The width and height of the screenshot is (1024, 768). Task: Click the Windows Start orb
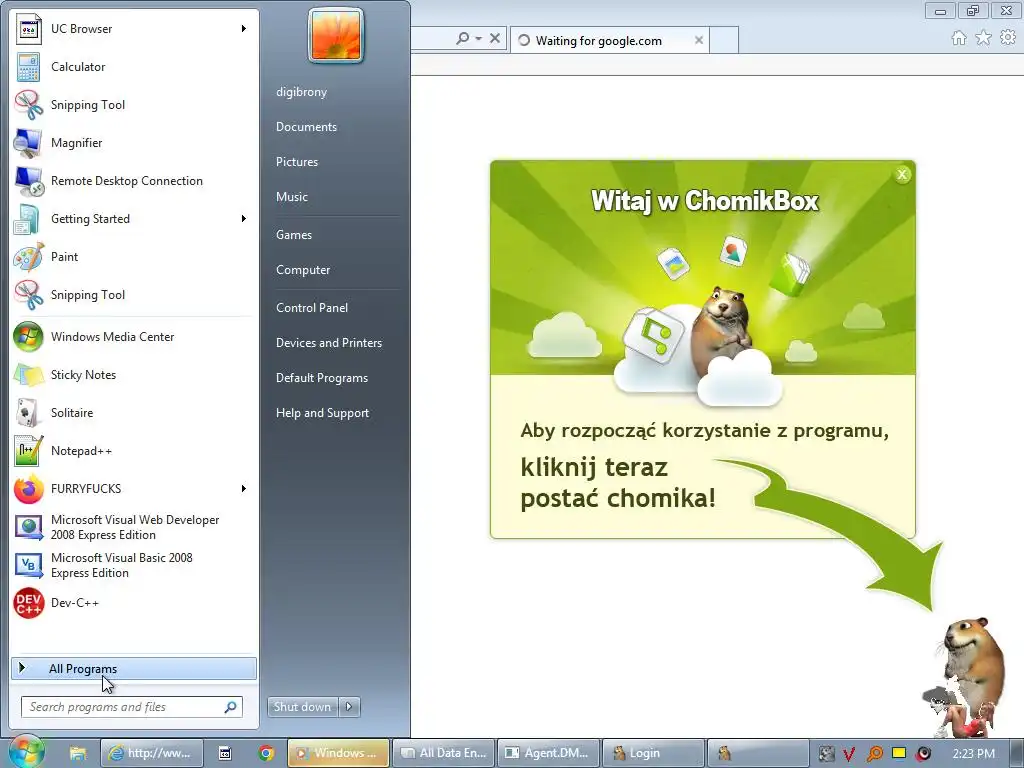(25, 752)
